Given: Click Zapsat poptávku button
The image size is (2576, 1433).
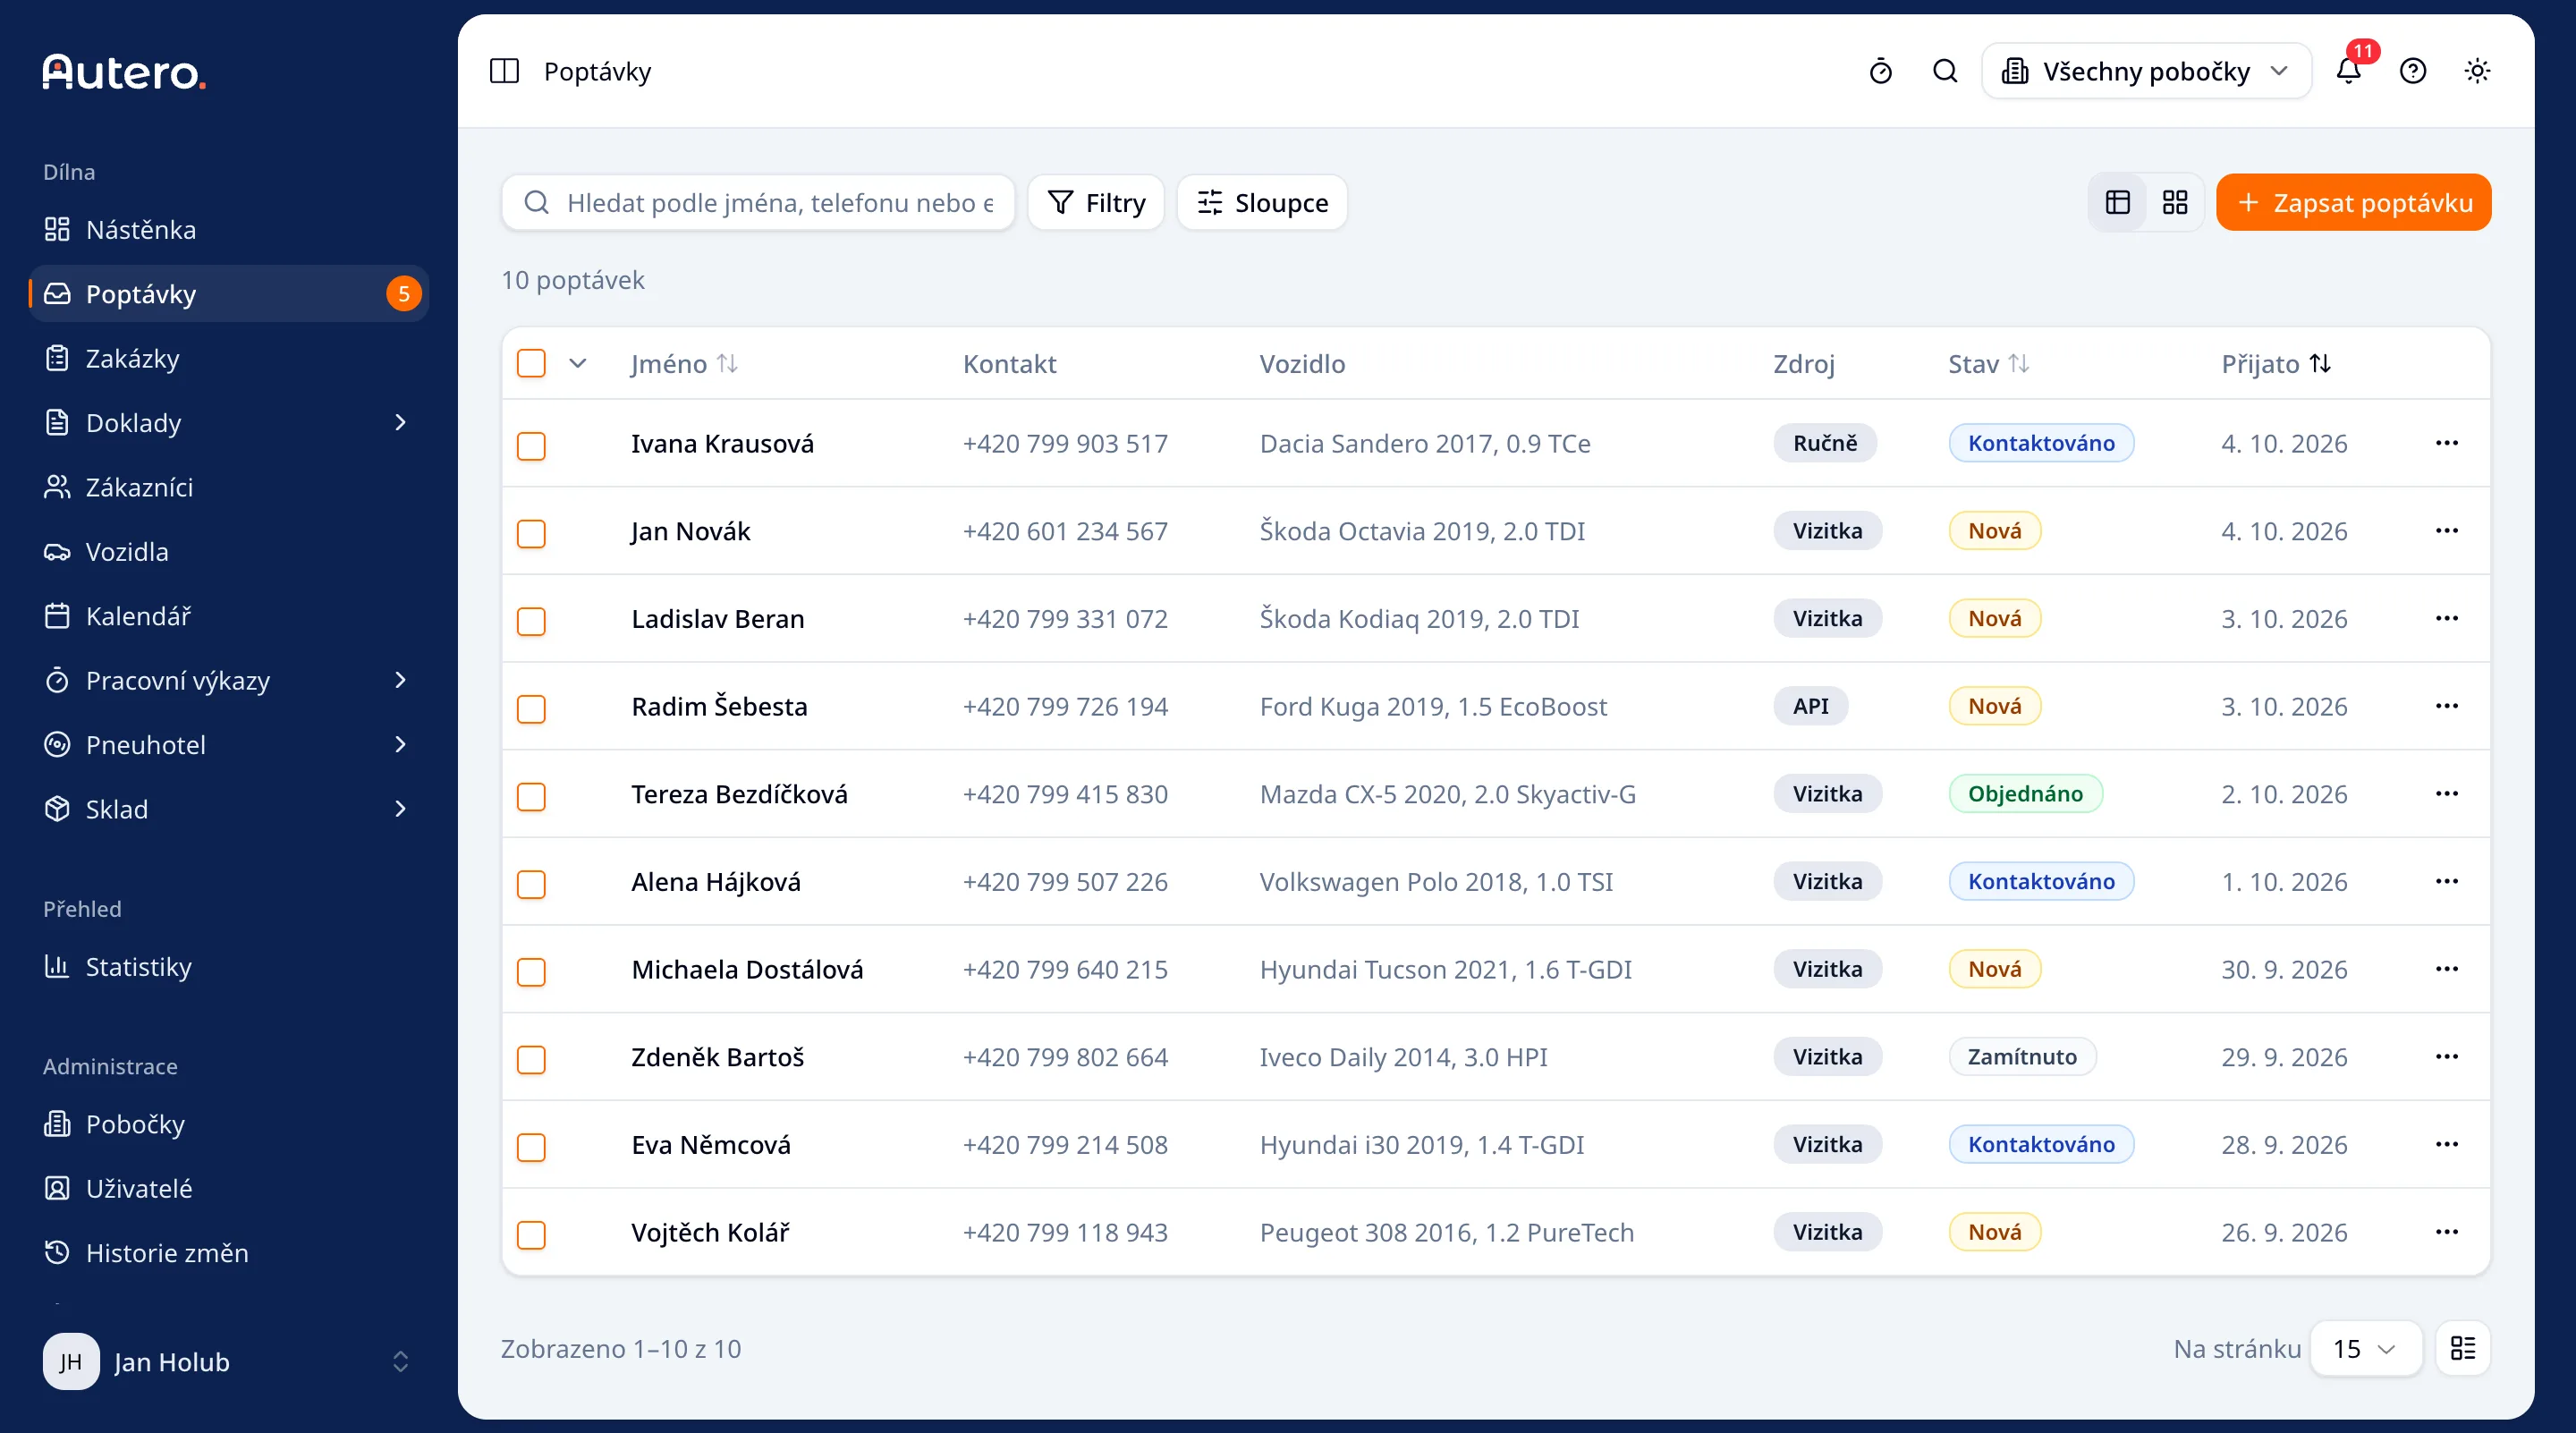Looking at the screenshot, I should tap(2353, 203).
